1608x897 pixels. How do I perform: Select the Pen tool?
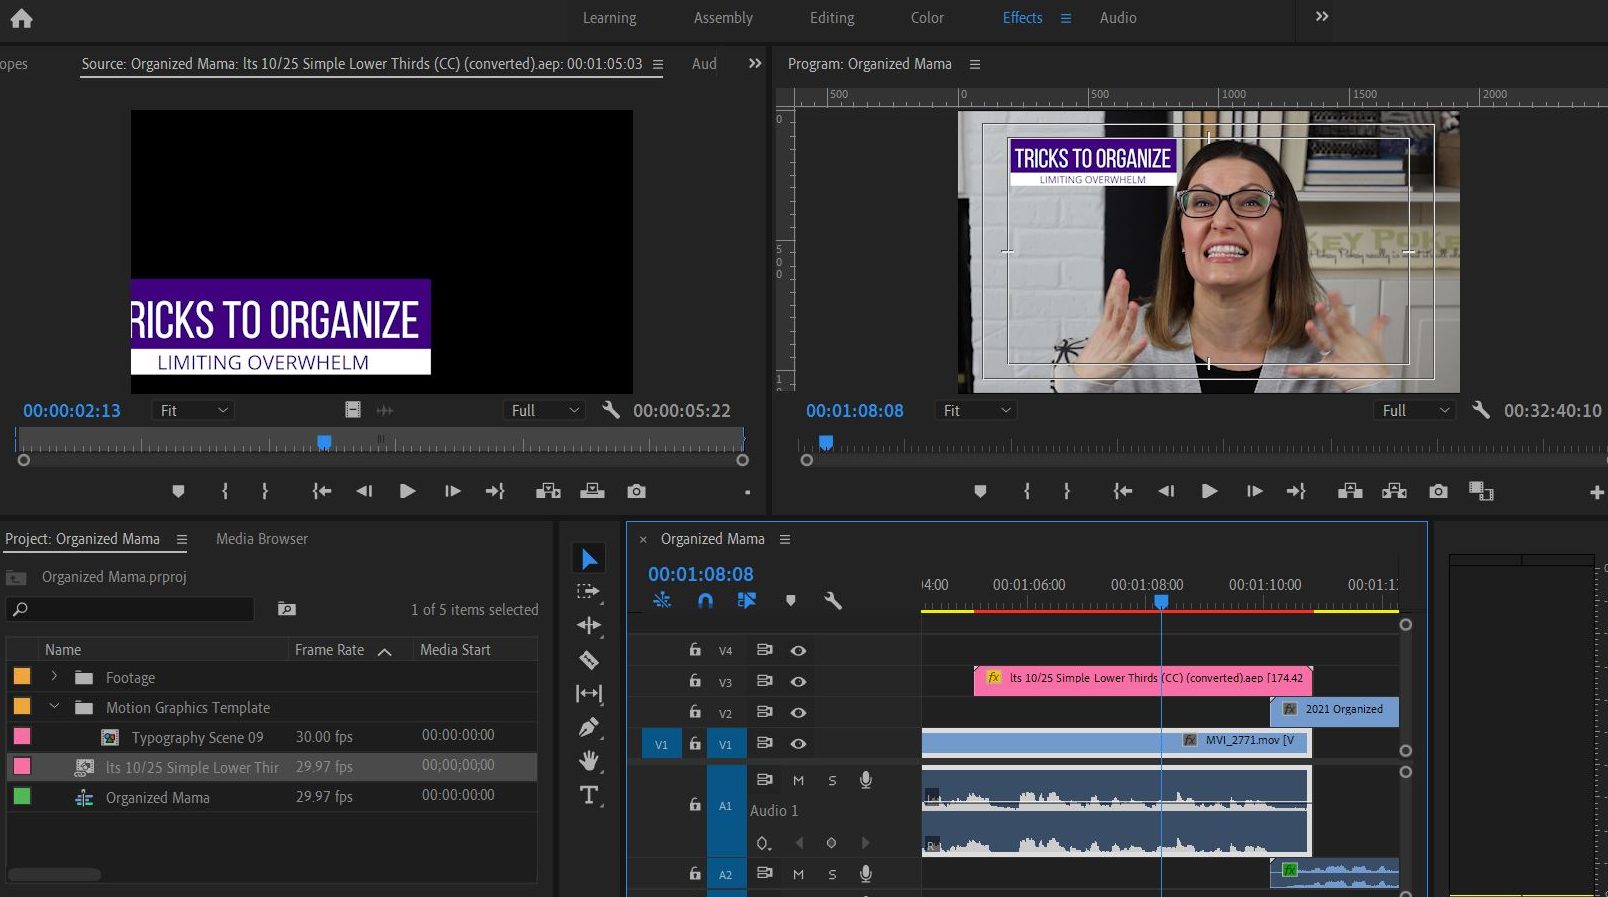coord(589,728)
